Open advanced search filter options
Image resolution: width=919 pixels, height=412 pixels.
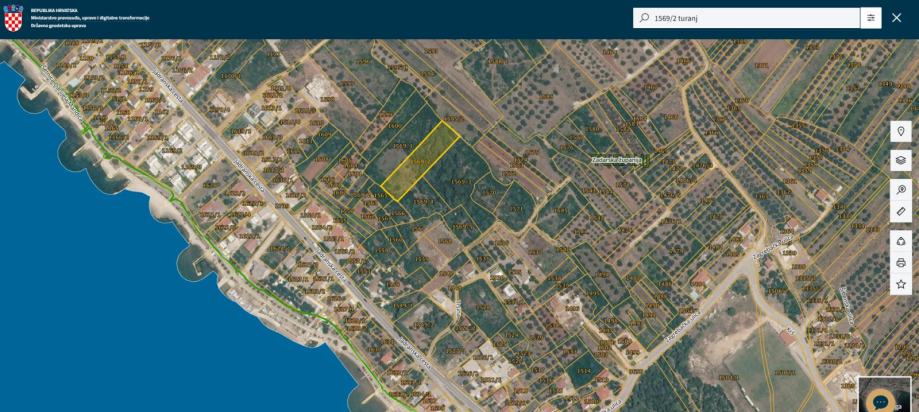click(x=871, y=18)
